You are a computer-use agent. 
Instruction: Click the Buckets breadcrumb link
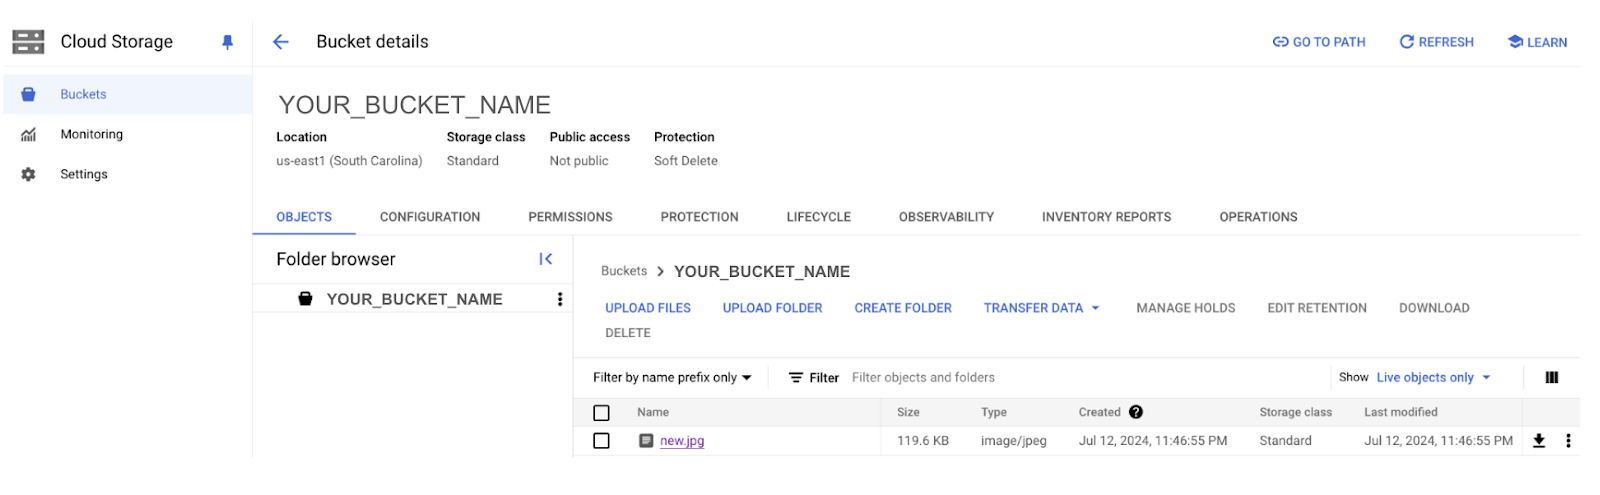coord(624,271)
